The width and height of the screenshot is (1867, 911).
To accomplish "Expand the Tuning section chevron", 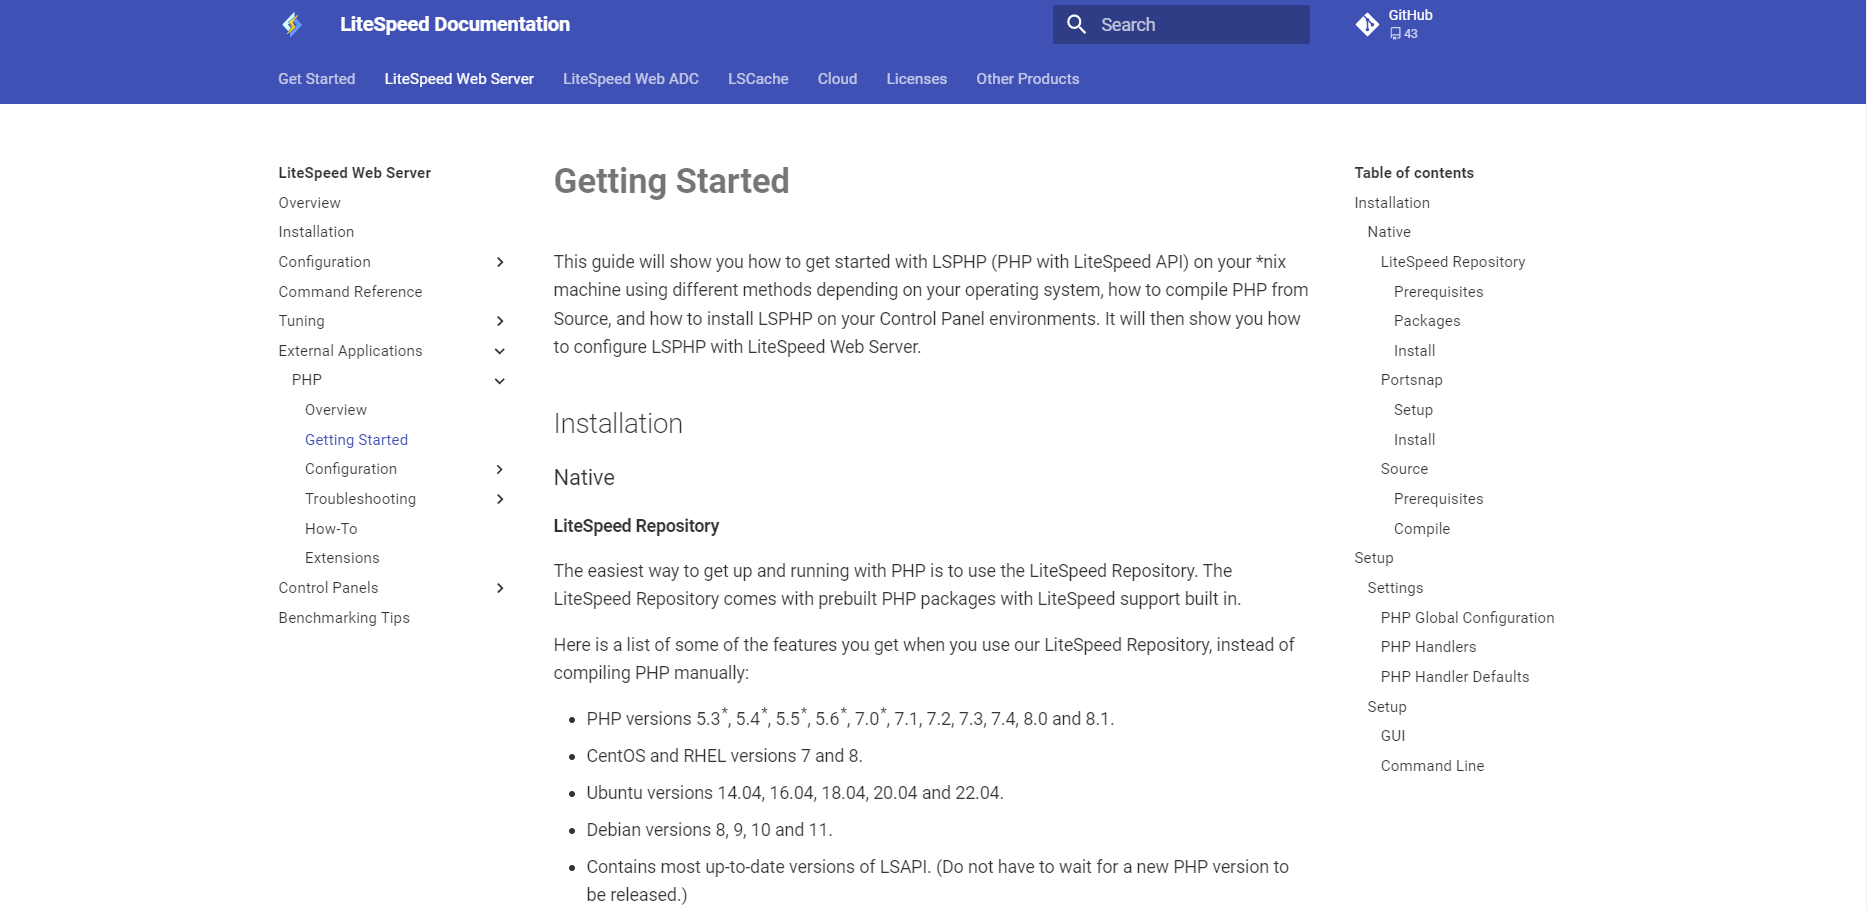I will click(x=500, y=321).
